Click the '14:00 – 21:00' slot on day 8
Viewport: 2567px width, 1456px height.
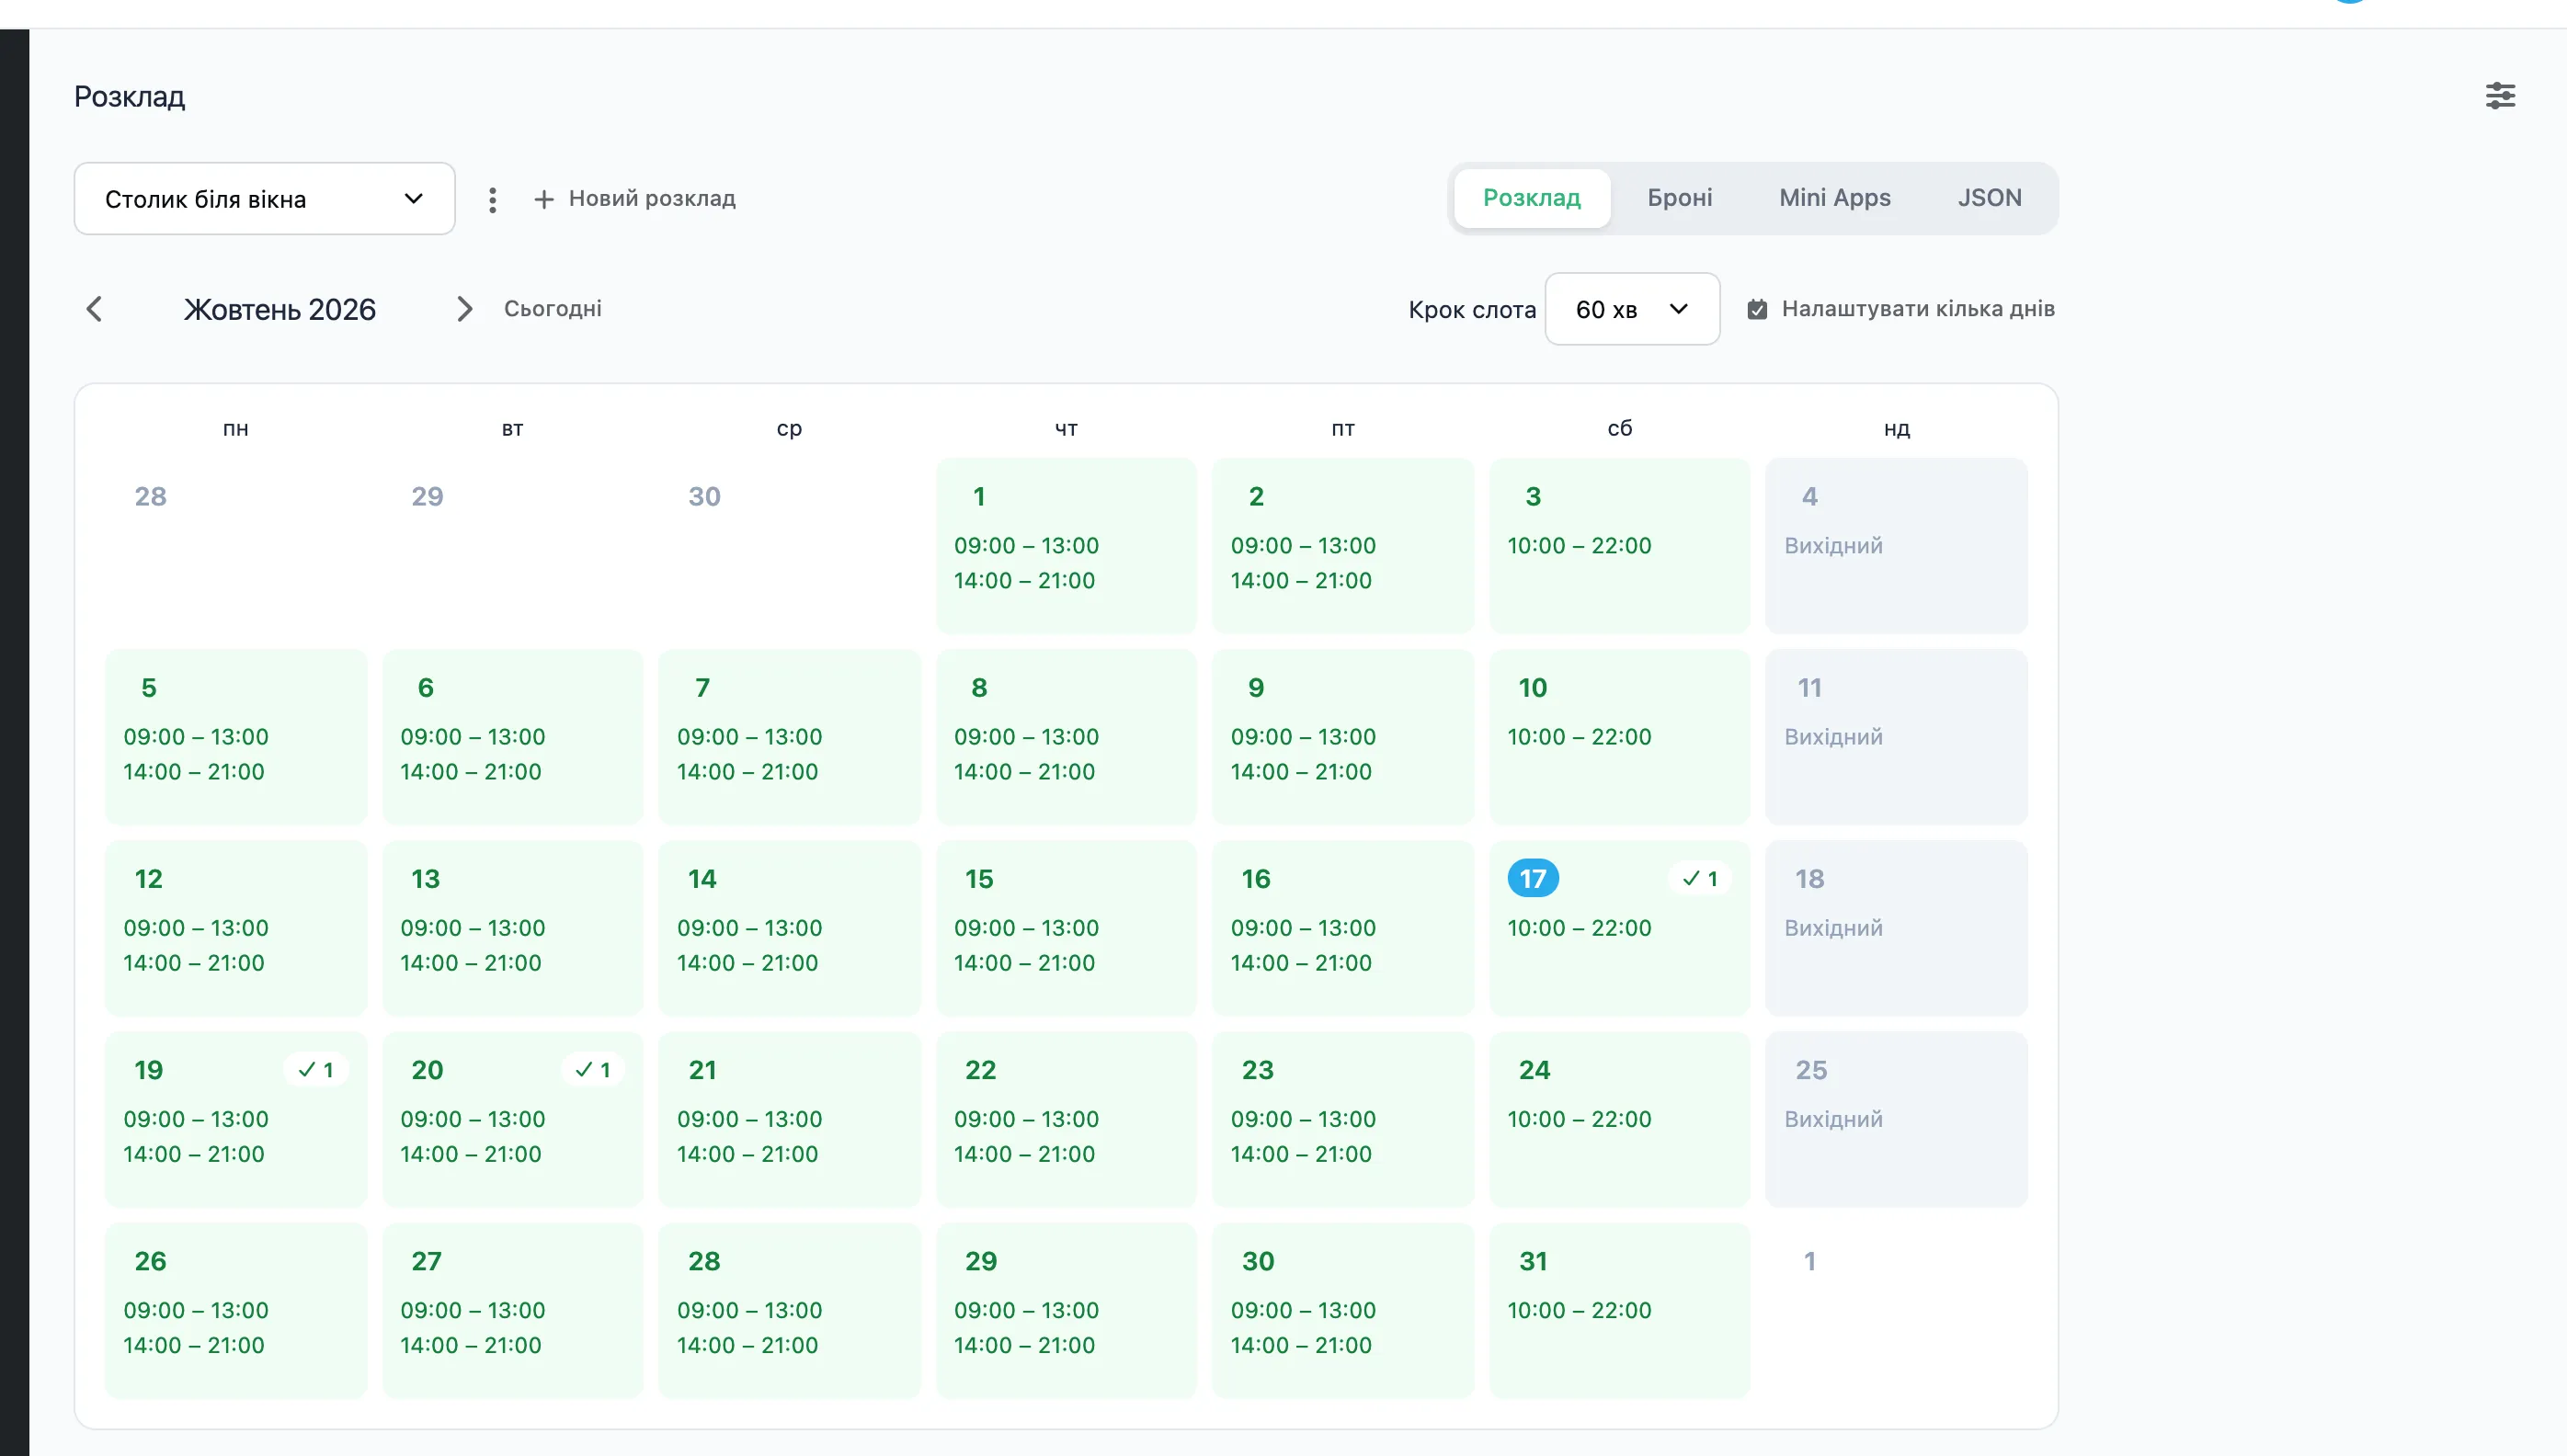1024,772
